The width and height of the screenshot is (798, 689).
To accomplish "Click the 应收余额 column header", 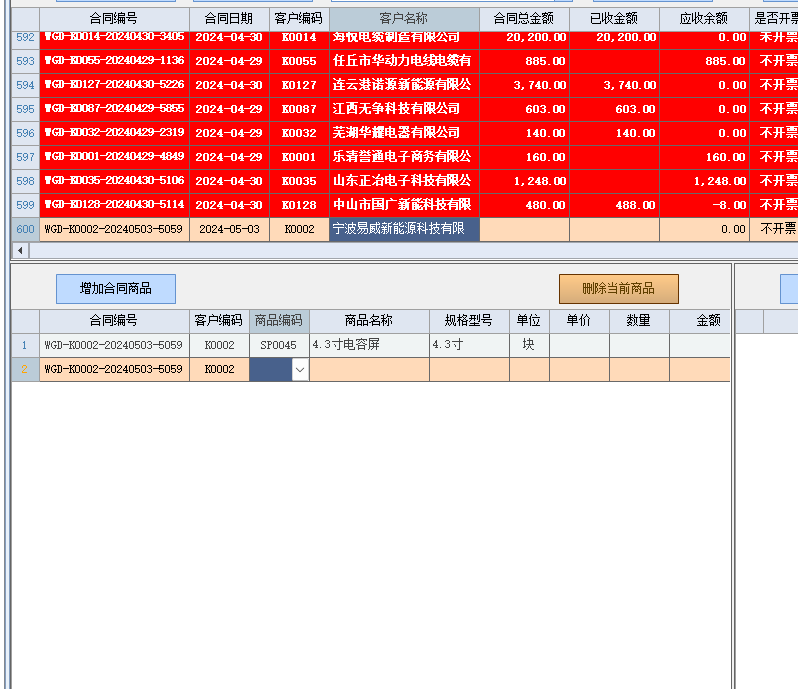I will coord(704,19).
